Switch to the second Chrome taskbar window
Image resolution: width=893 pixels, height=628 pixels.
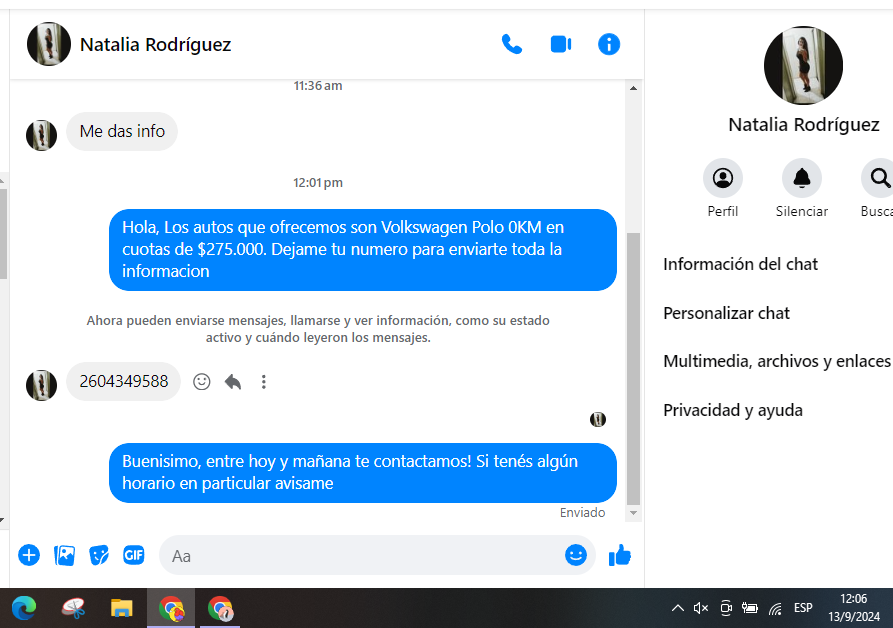click(x=220, y=608)
